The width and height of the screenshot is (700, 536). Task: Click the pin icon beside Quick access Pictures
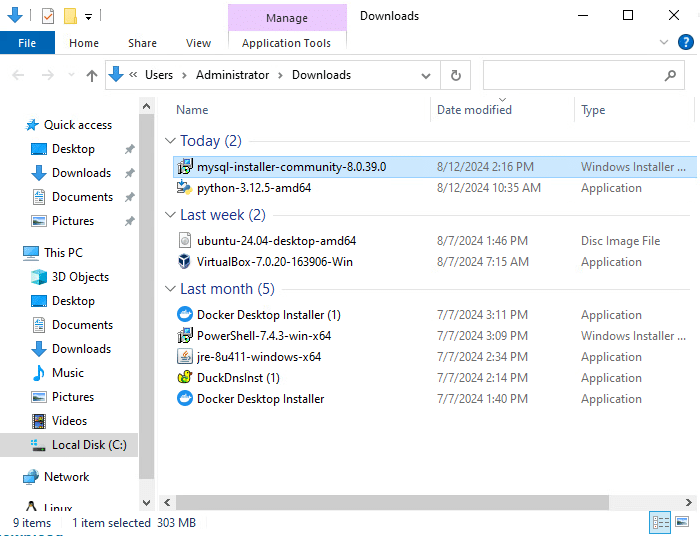129,221
